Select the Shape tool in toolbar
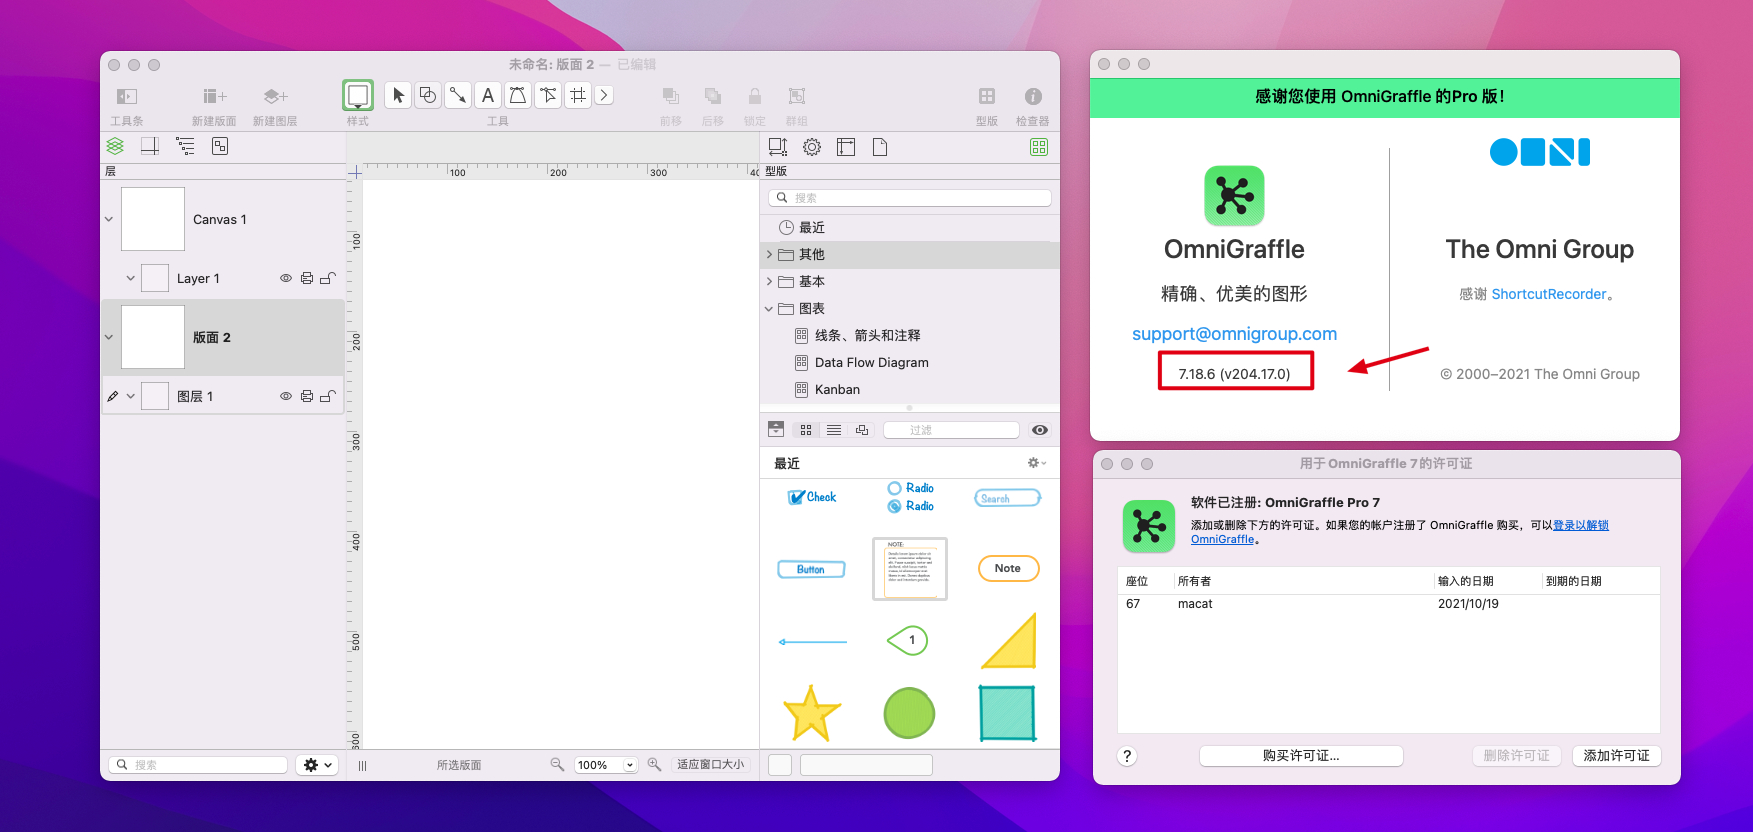Viewport: 1753px width, 832px height. (428, 95)
